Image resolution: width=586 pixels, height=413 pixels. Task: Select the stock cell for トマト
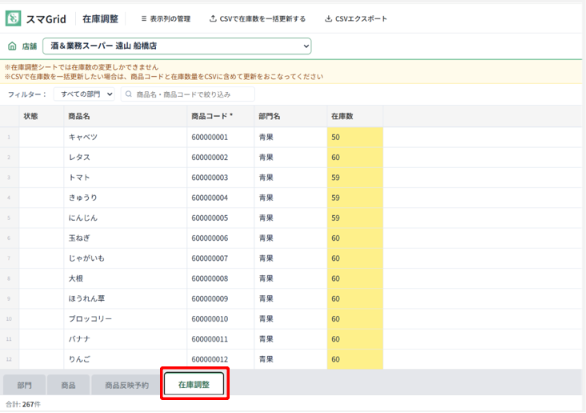(355, 178)
